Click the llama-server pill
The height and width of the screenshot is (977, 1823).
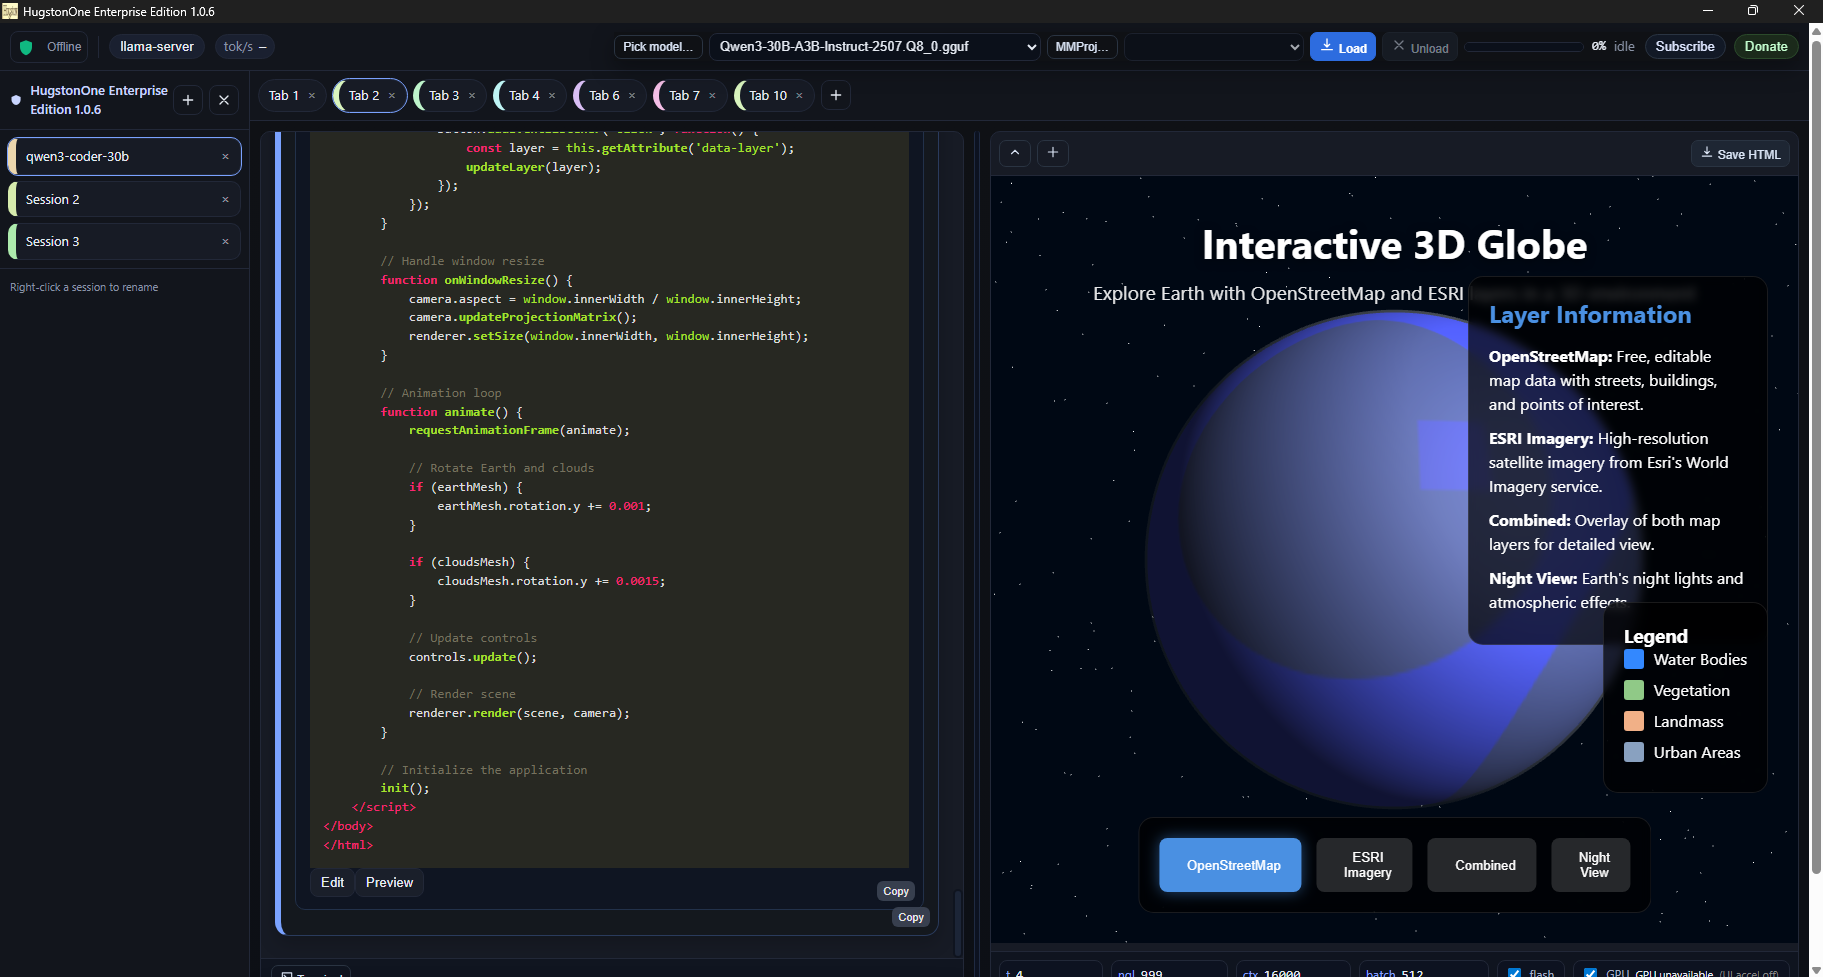[x=157, y=47]
